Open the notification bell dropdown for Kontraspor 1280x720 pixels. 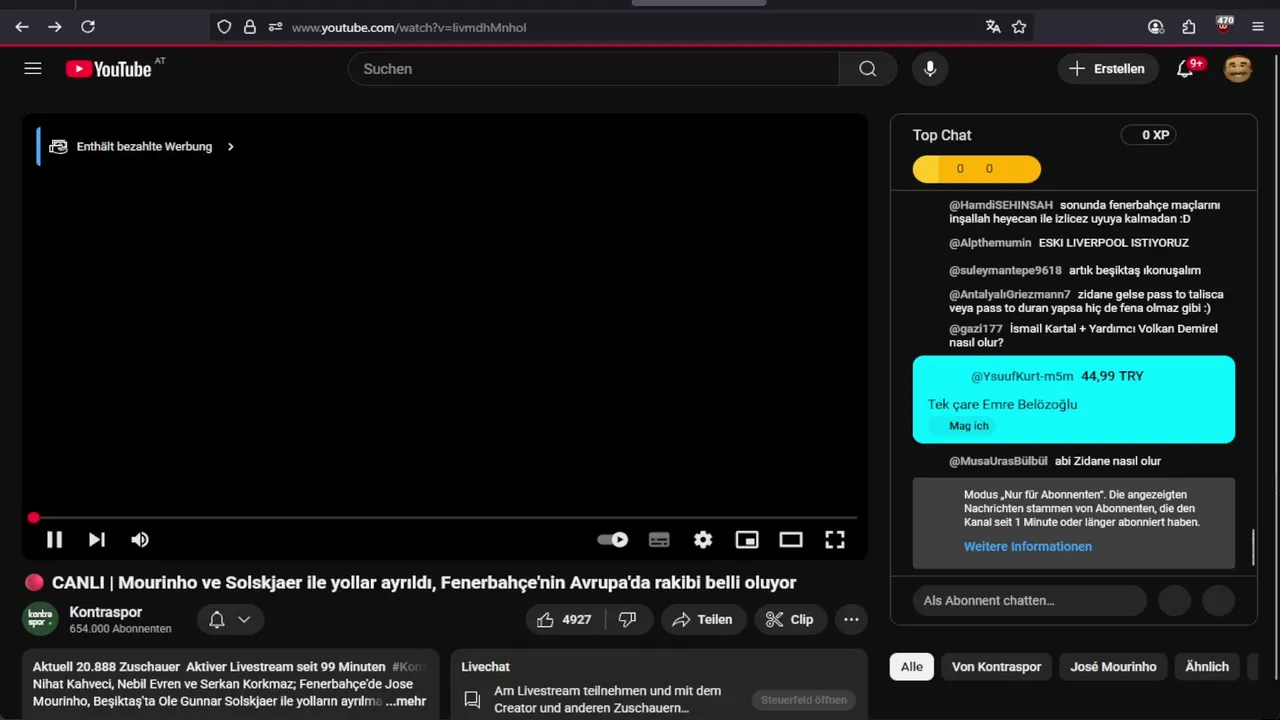[230, 619]
